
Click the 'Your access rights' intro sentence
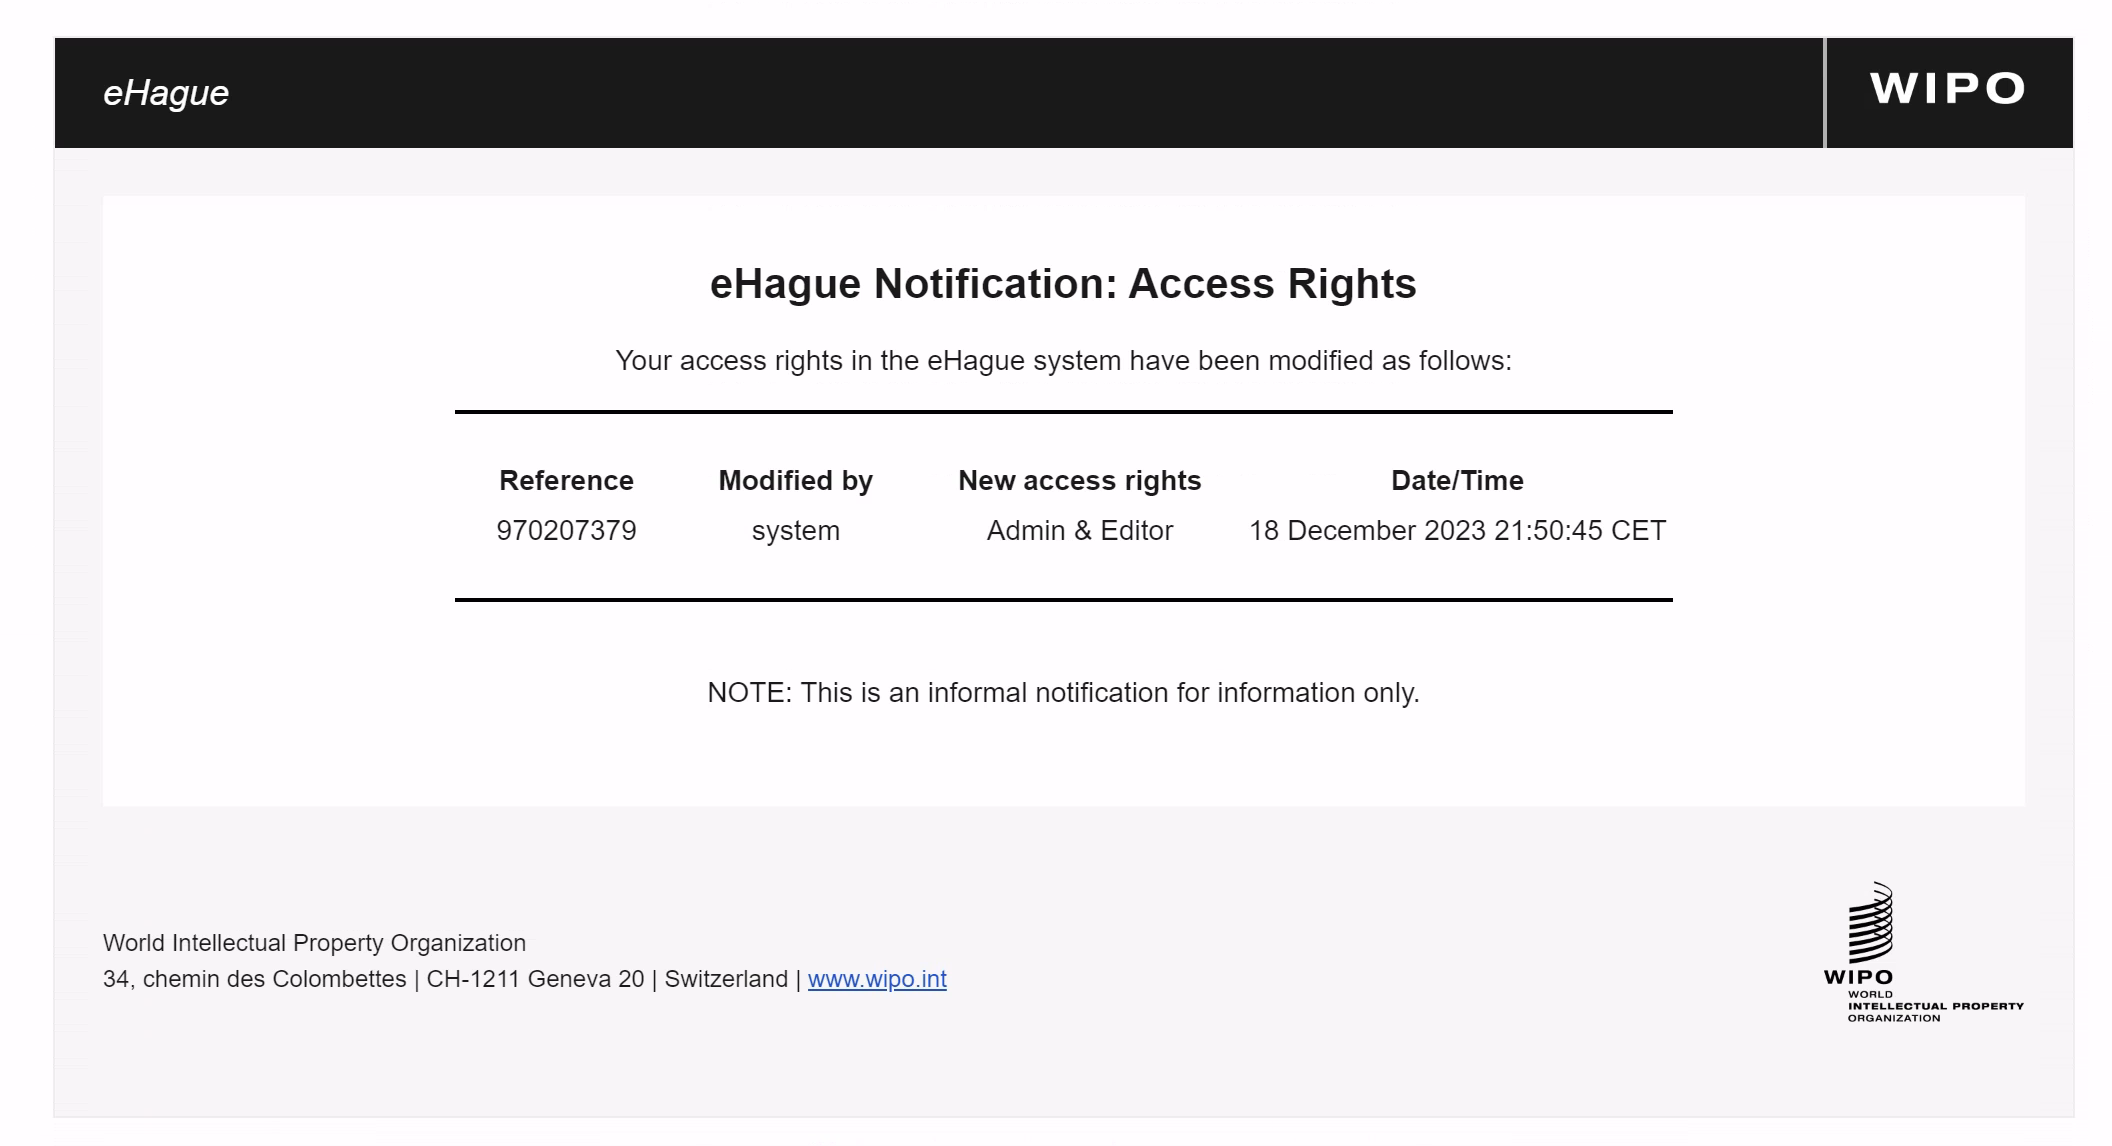tap(1062, 361)
